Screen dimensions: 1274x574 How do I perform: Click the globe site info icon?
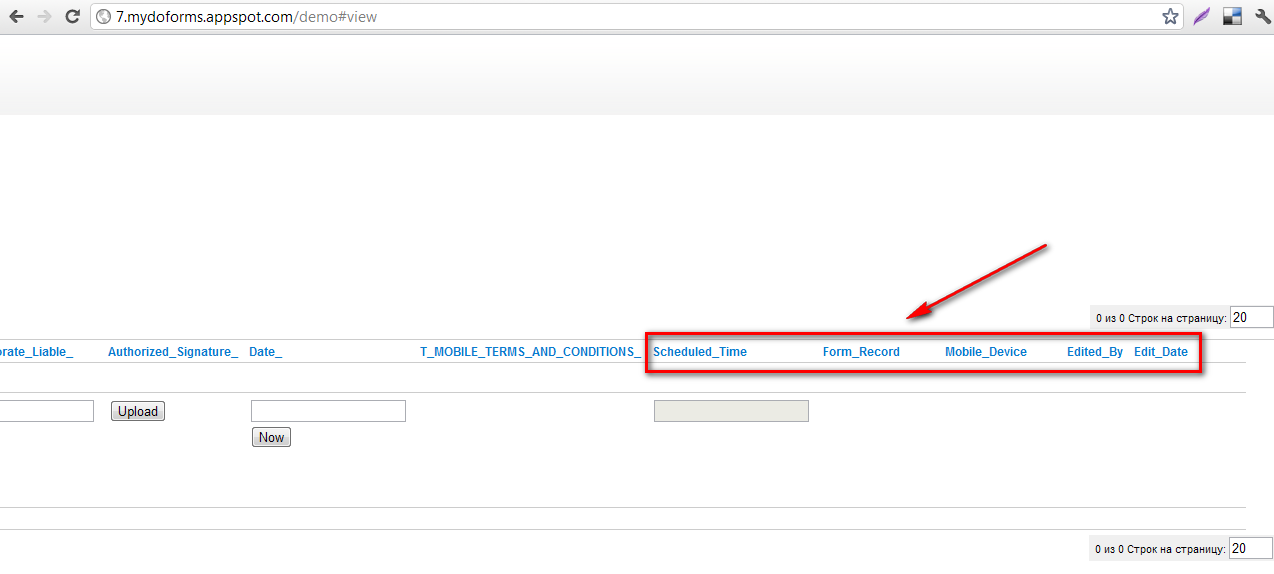tap(103, 17)
